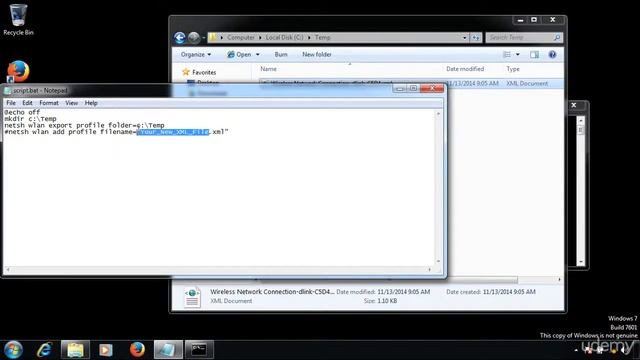Click the Notepad vertical scrollbar down arrow
The width and height of the screenshot is (640, 360).
point(439,261)
